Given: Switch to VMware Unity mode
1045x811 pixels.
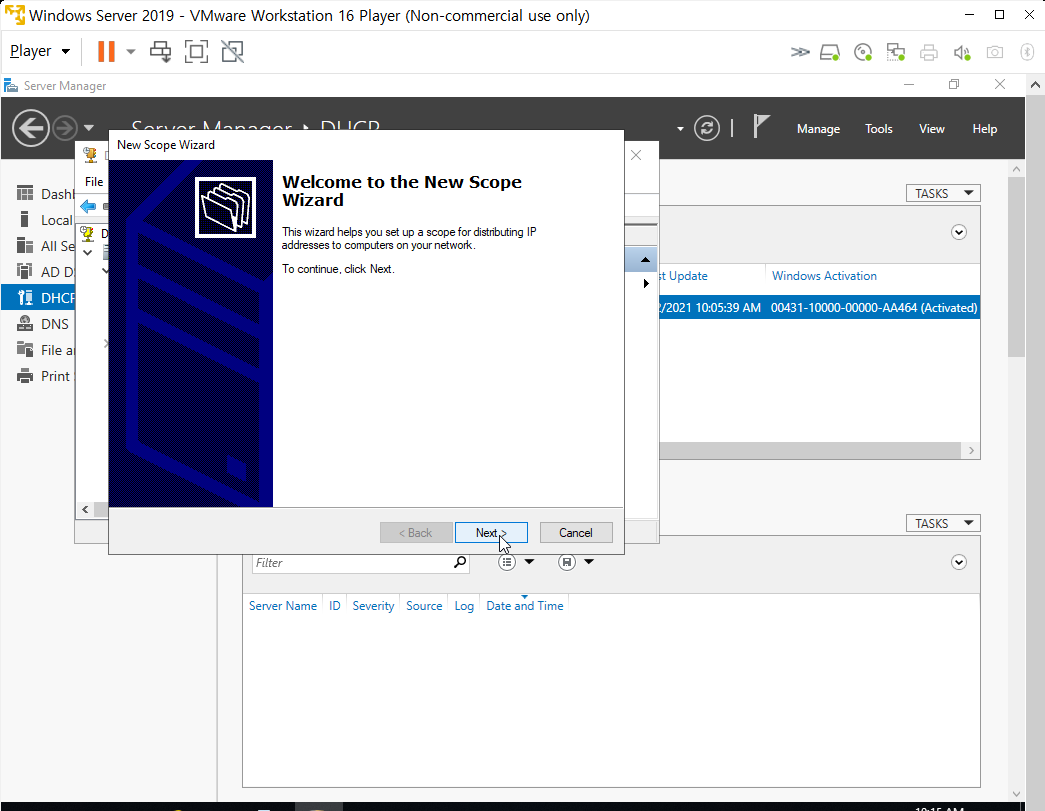Looking at the screenshot, I should tap(233, 51).
